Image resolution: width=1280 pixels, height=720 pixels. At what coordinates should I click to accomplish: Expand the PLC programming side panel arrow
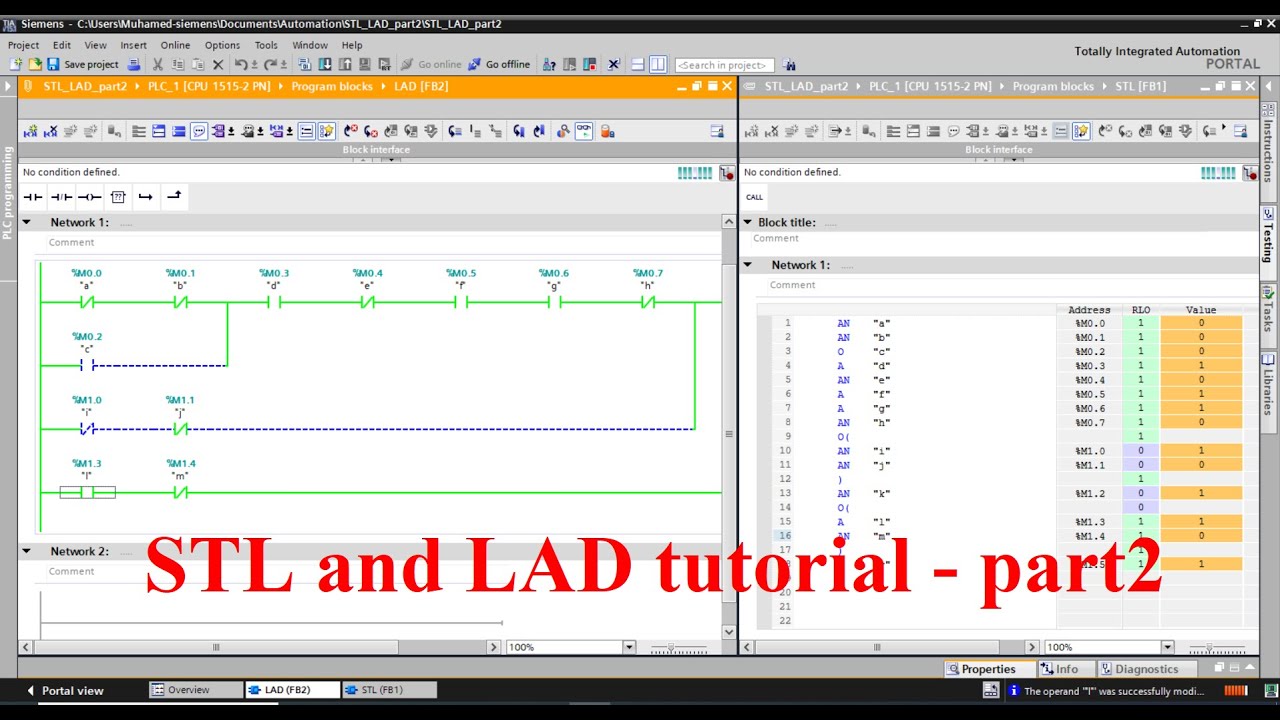click(x=8, y=86)
